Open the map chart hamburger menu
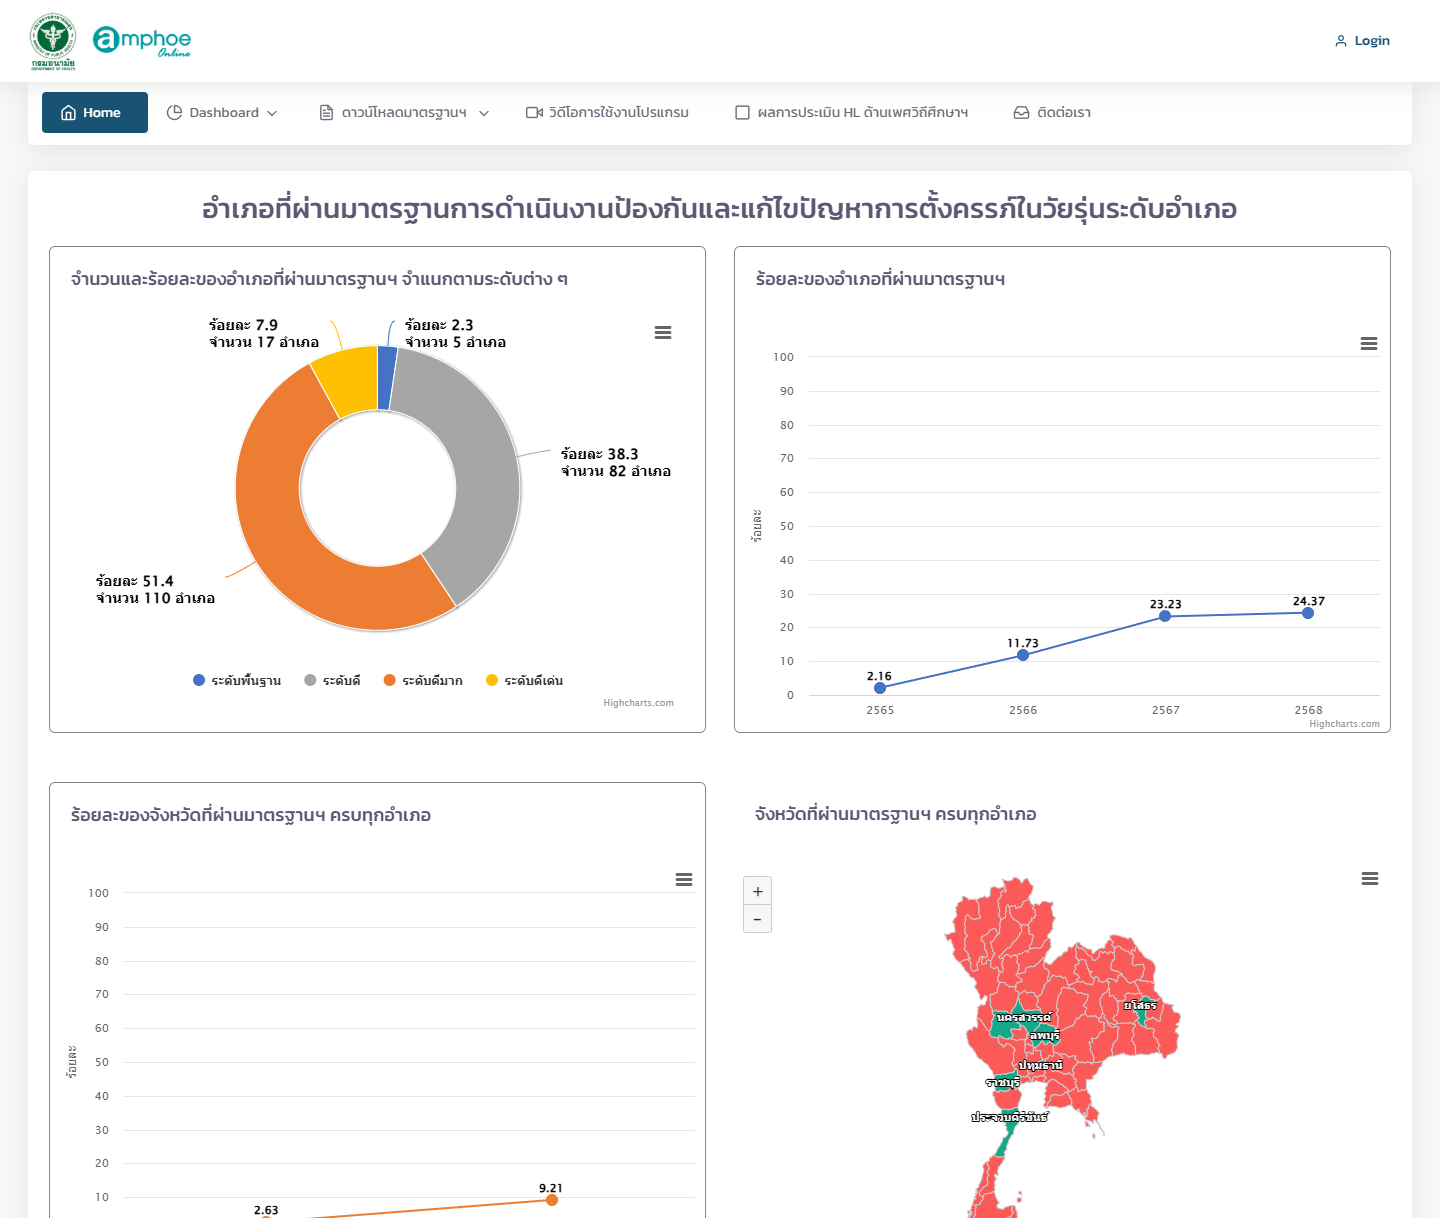 click(x=1370, y=879)
